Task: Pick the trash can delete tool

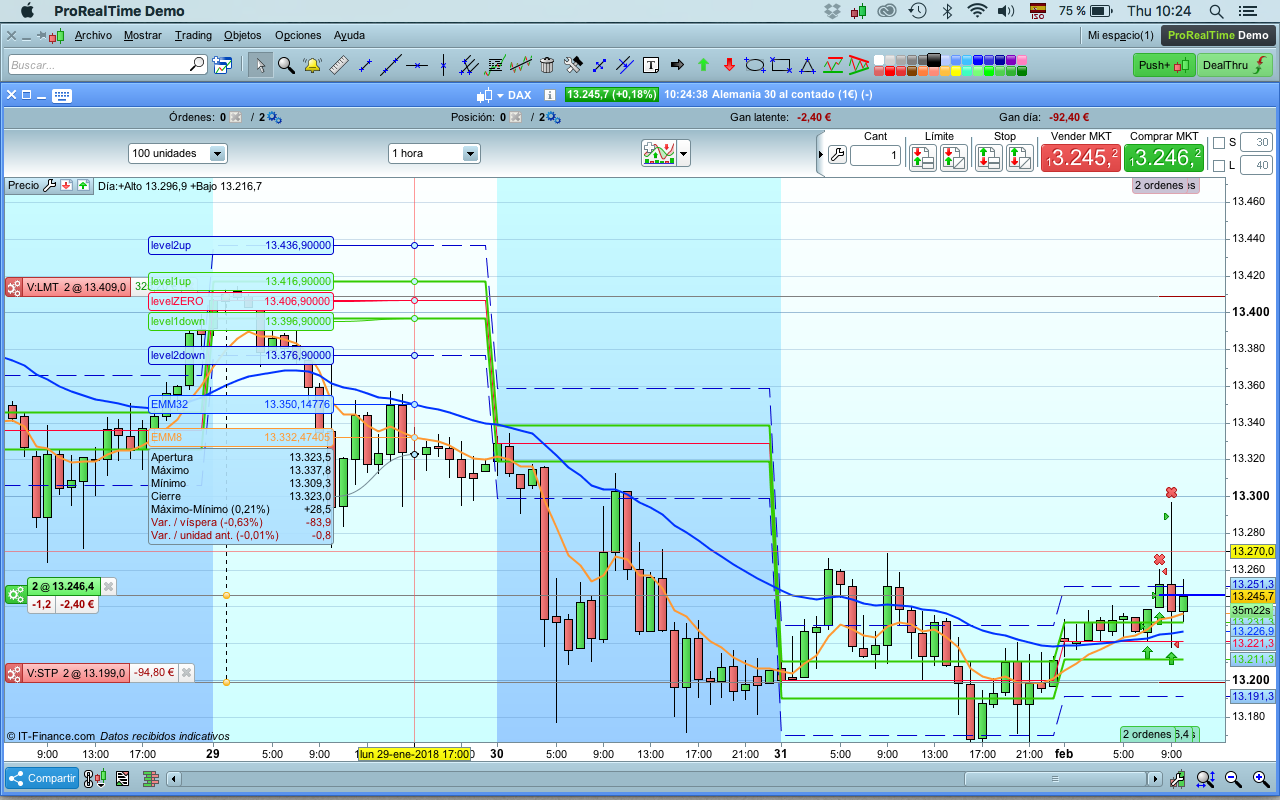Action: pyautogui.click(x=547, y=65)
